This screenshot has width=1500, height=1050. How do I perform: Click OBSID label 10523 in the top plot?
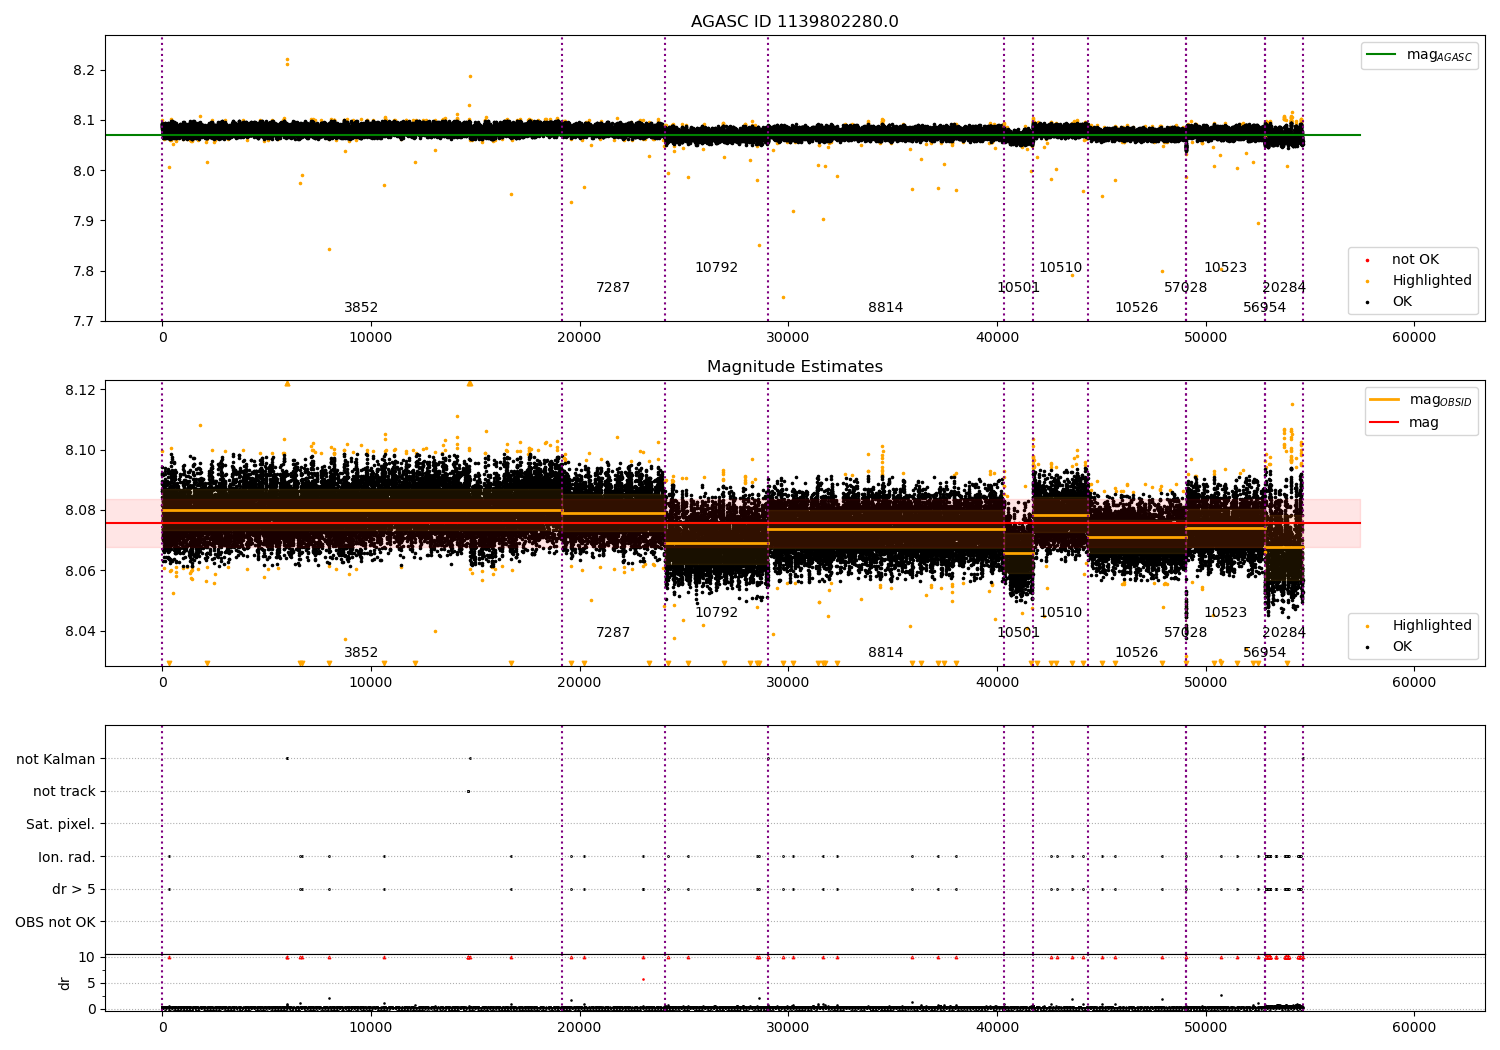(x=1225, y=268)
